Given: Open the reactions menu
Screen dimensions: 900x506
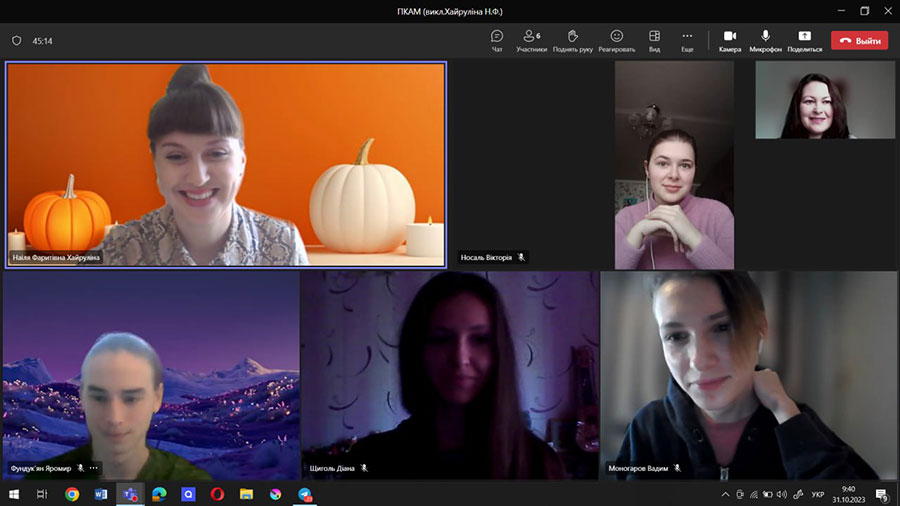Looking at the screenshot, I should click(616, 41).
